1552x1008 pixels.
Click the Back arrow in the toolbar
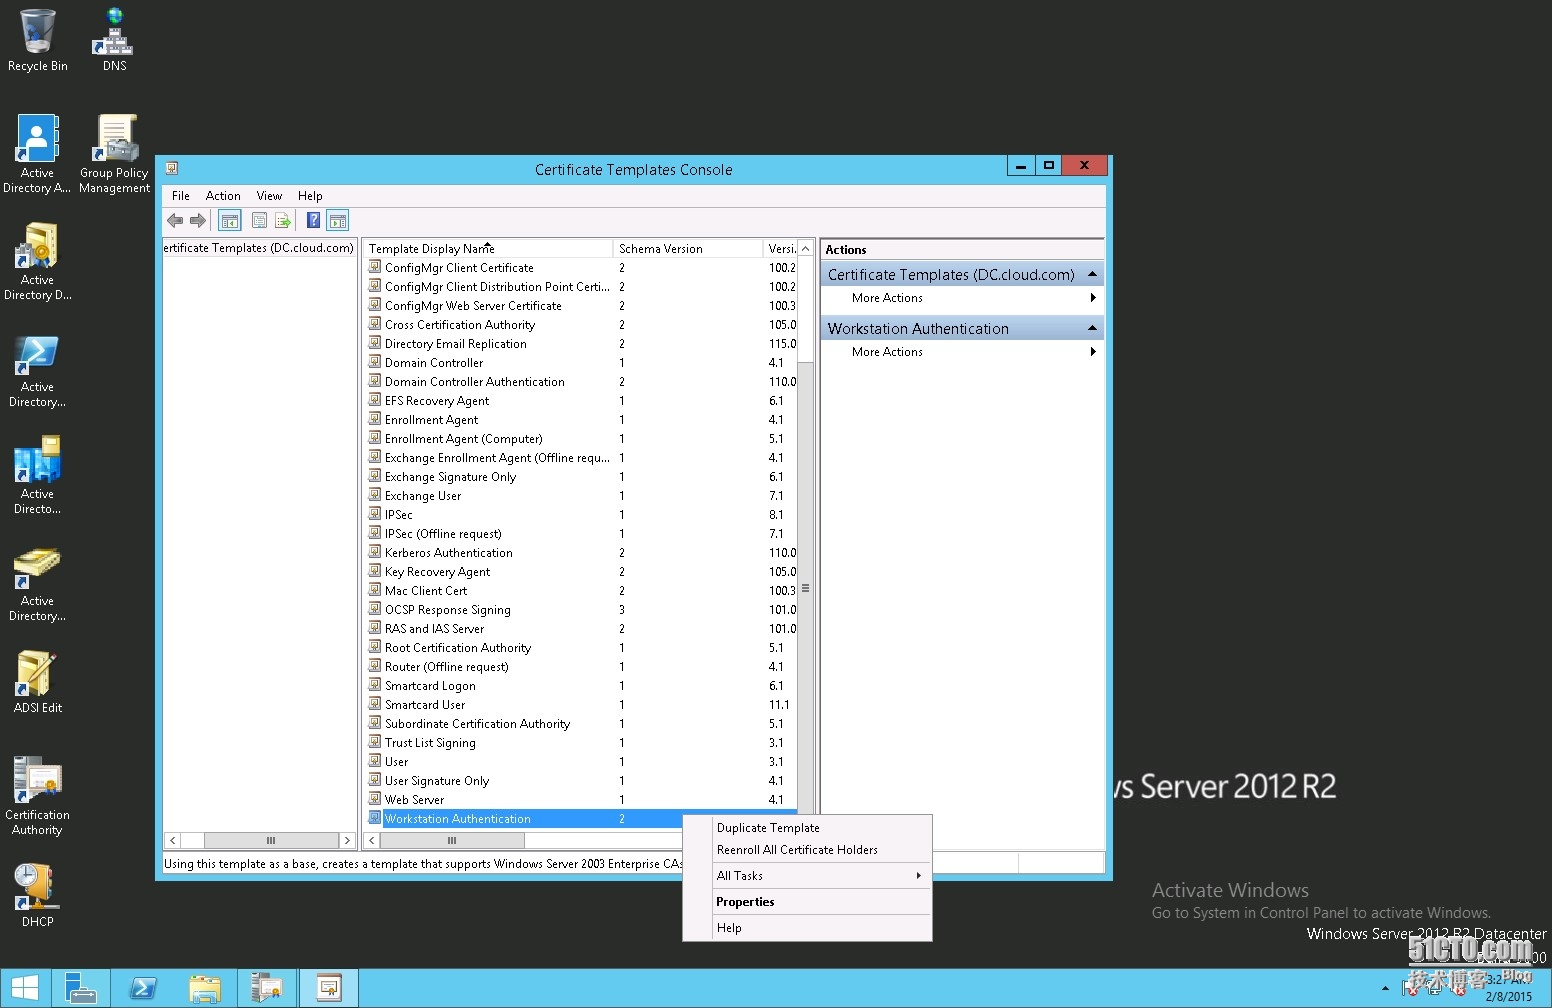tap(175, 221)
